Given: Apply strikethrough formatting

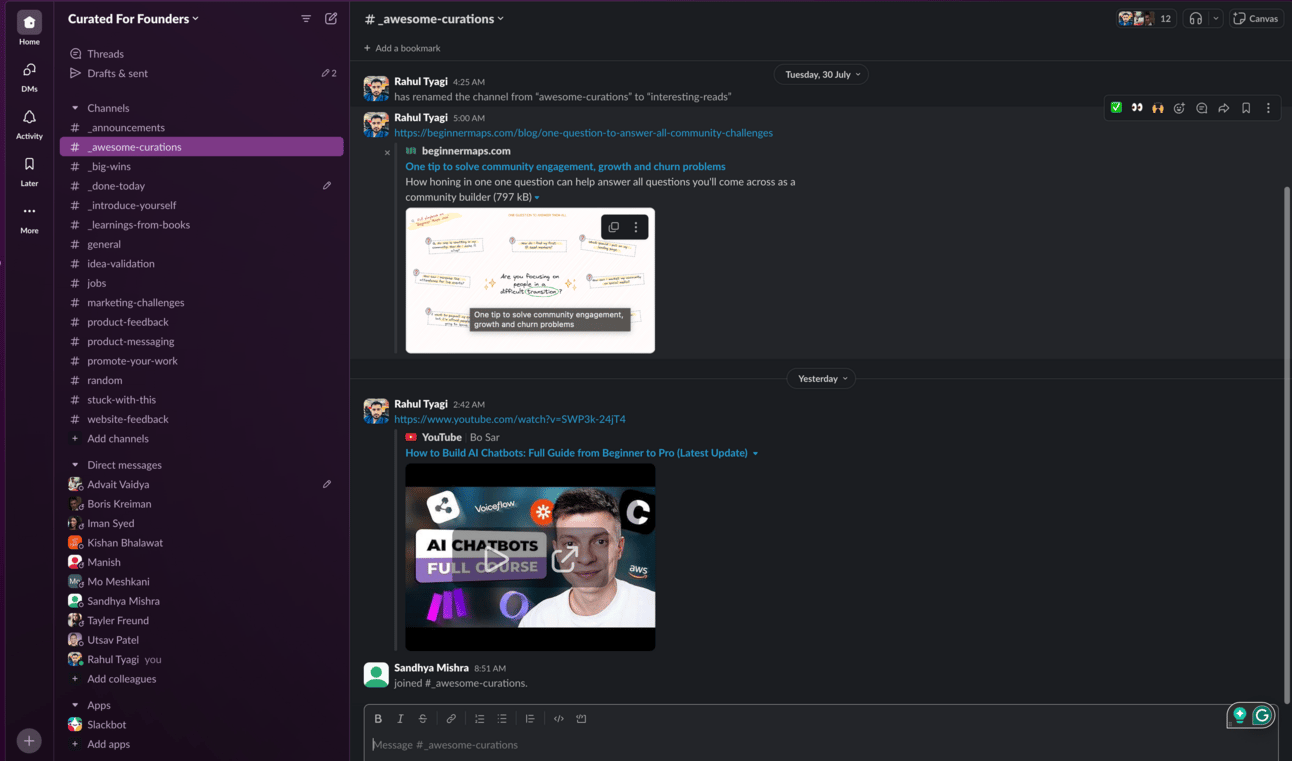Looking at the screenshot, I should point(422,719).
